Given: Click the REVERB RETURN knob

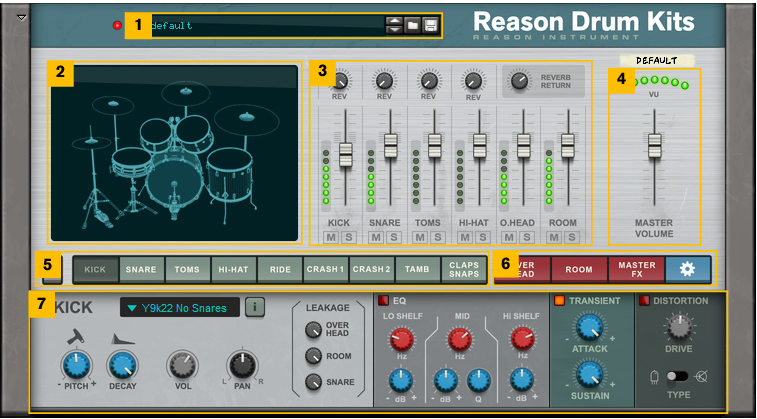Looking at the screenshot, I should click(519, 80).
